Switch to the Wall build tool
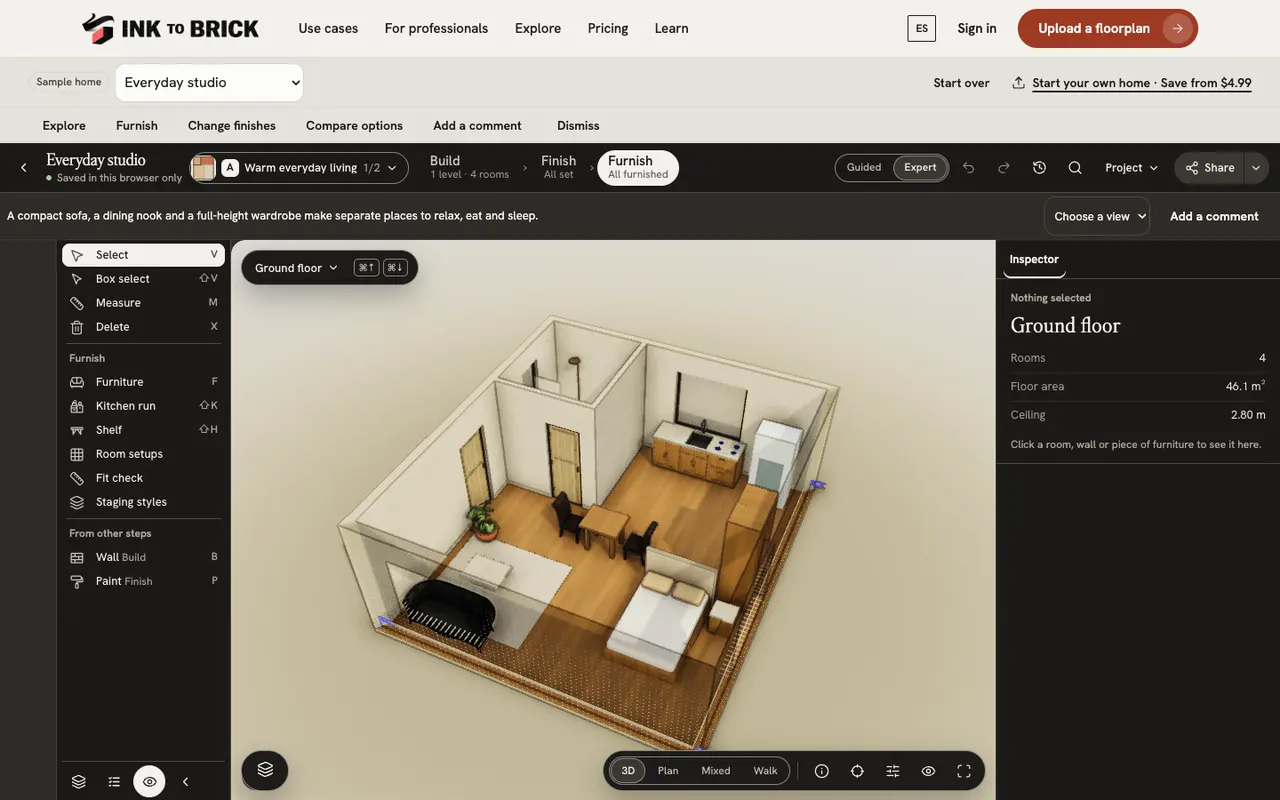1280x800 pixels. click(143, 557)
